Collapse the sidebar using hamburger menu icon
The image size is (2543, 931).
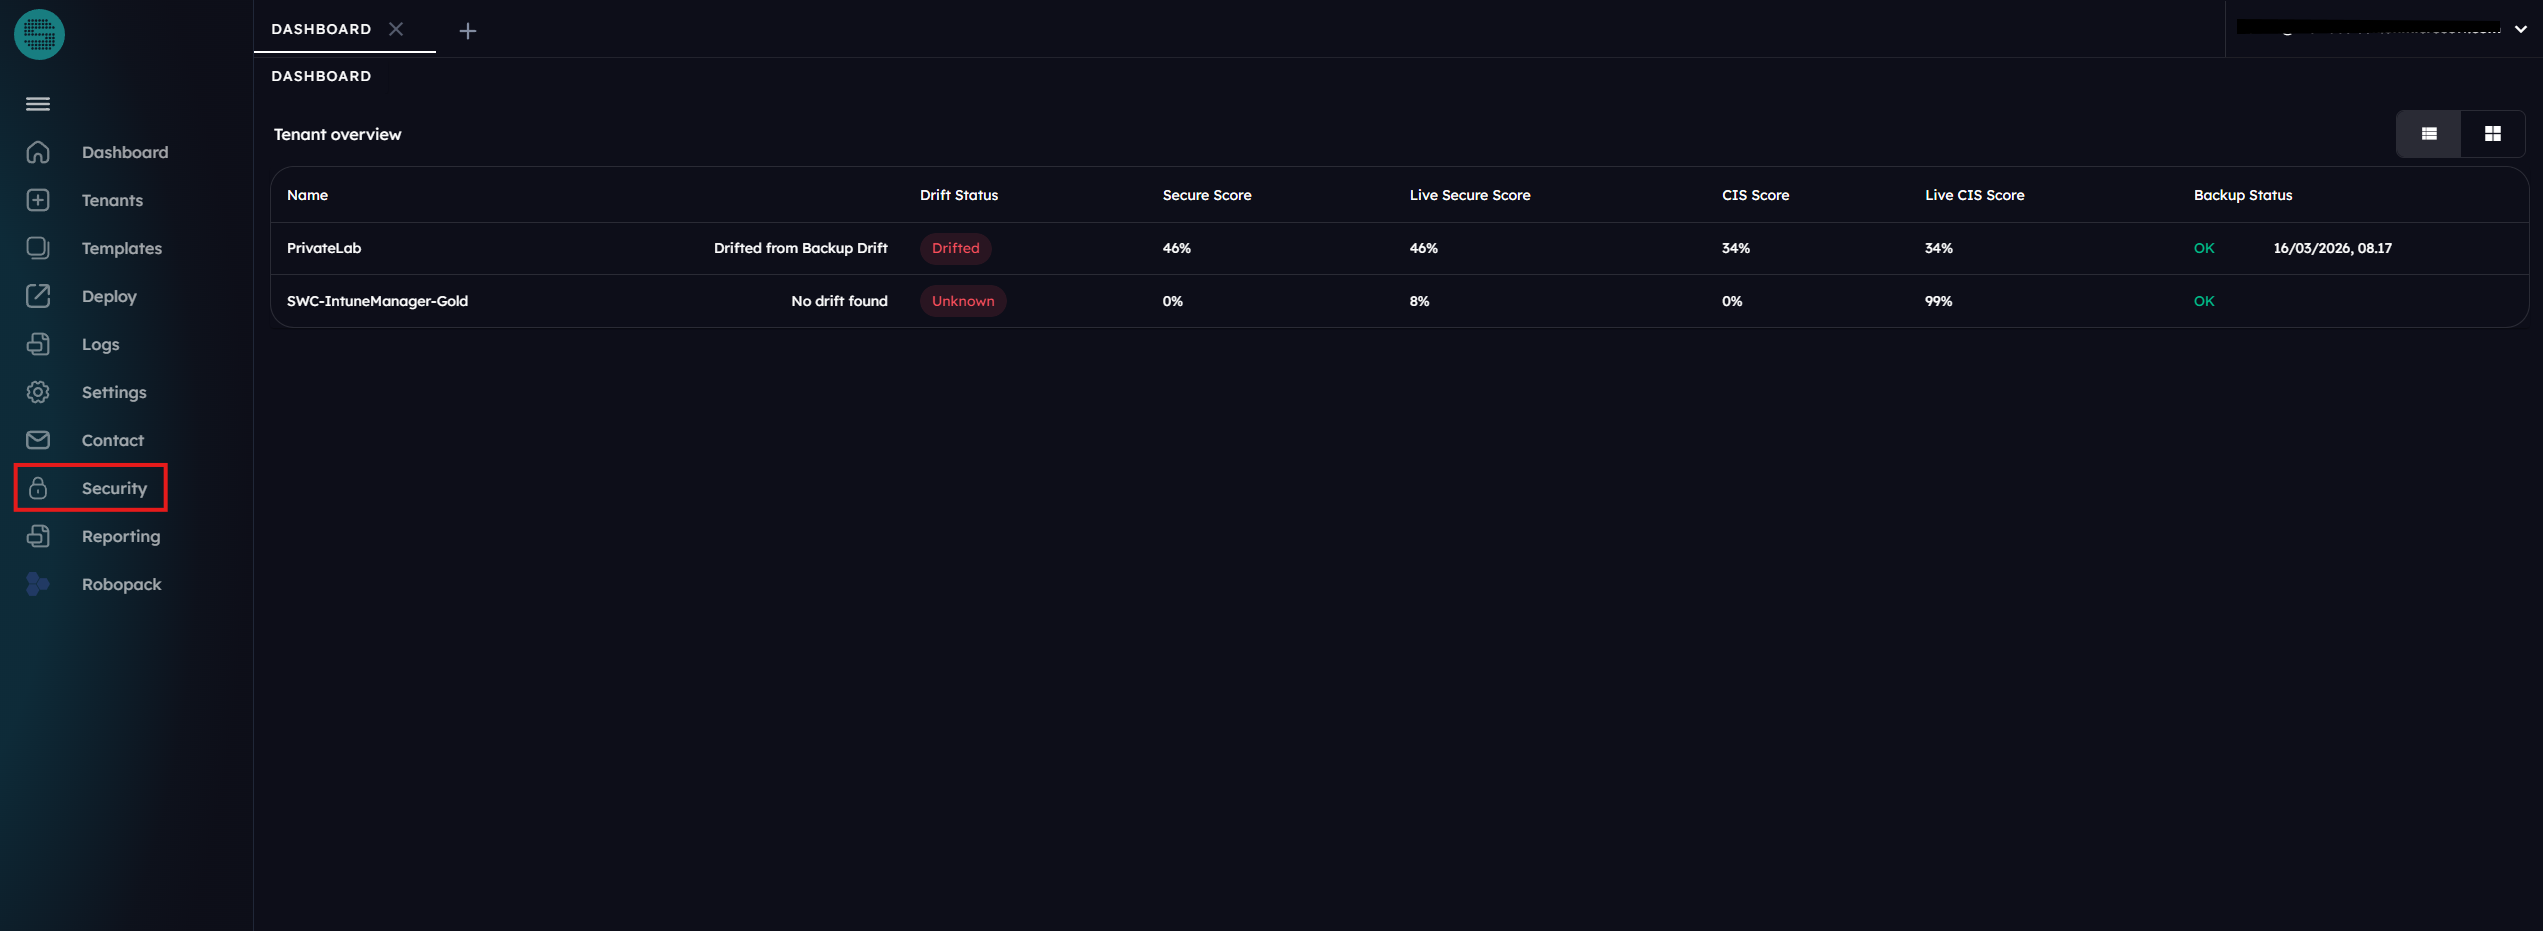click(38, 104)
